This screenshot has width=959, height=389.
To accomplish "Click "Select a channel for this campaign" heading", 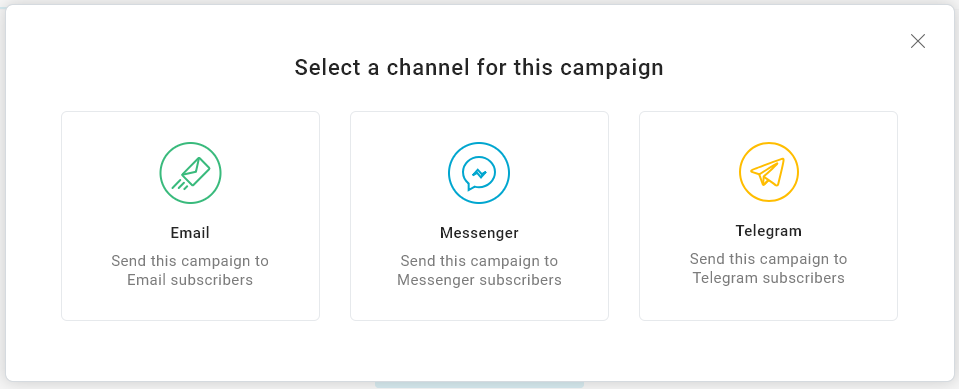I will coord(479,67).
